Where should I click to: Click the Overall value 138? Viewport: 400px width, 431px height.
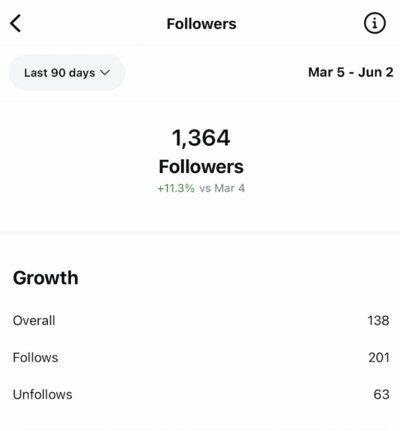tap(378, 321)
